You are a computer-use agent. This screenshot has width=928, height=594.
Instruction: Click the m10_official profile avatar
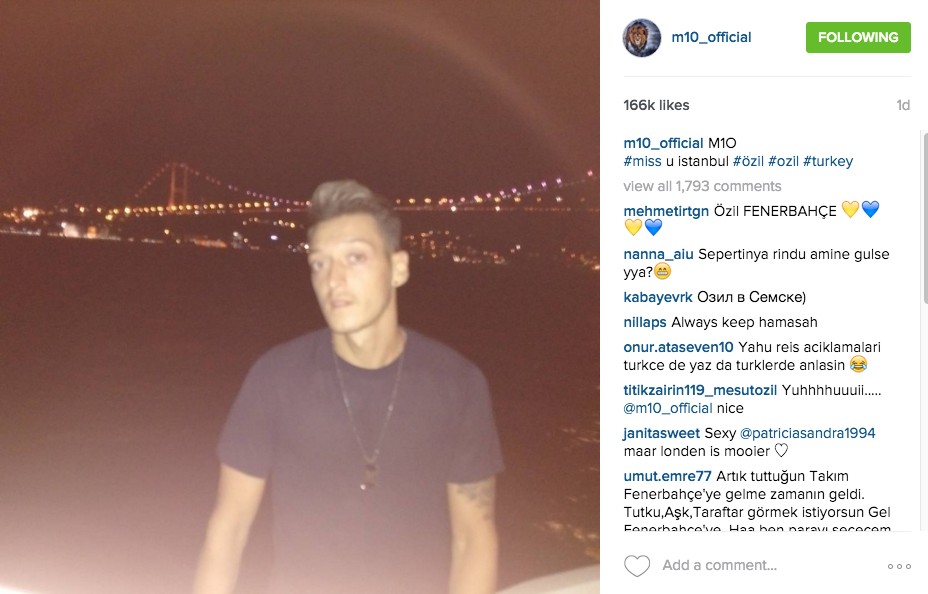[642, 38]
